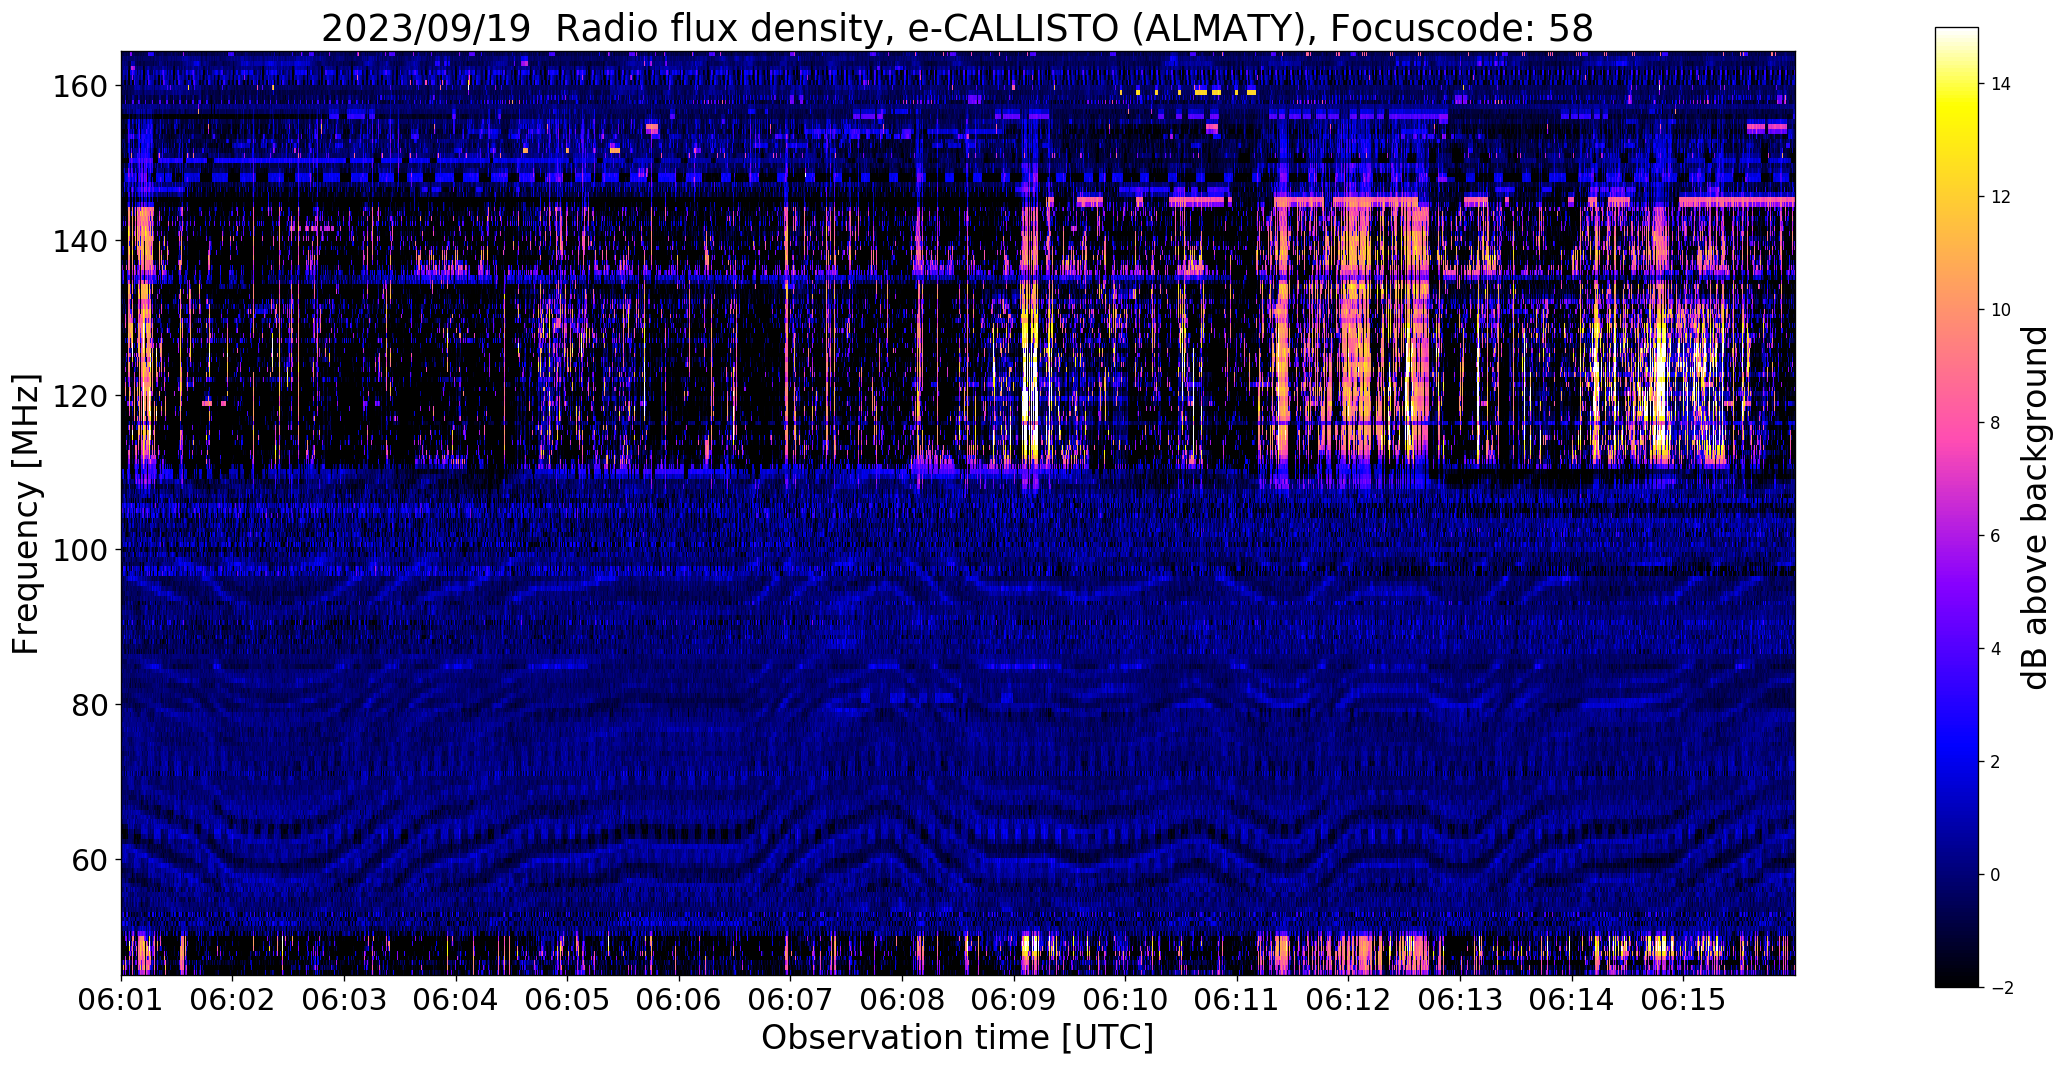This screenshot has height=1067, width=2066.
Task: Click the colorbar tick value 2
Action: (1996, 762)
